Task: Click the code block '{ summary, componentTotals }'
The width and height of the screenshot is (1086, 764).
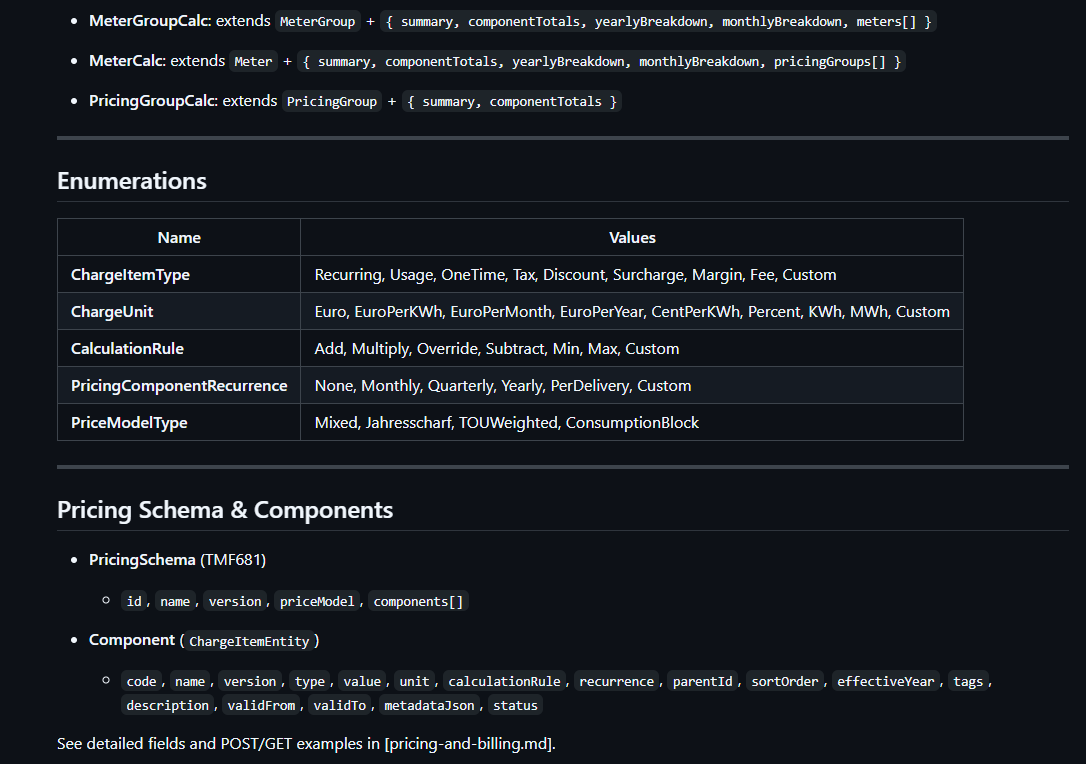Action: pyautogui.click(x=512, y=101)
